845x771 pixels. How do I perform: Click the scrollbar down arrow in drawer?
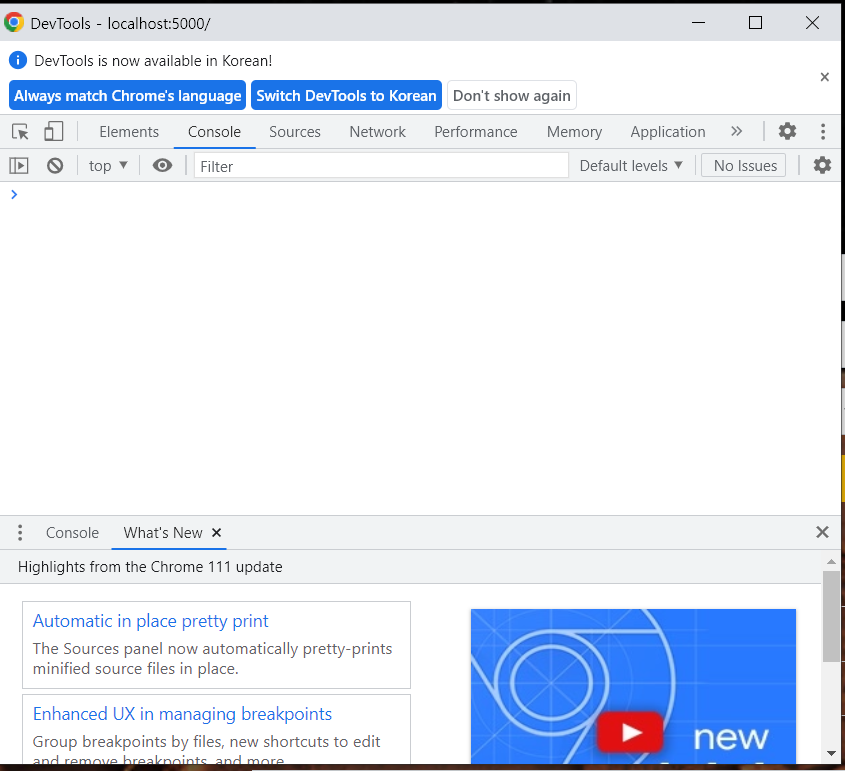coord(831,753)
